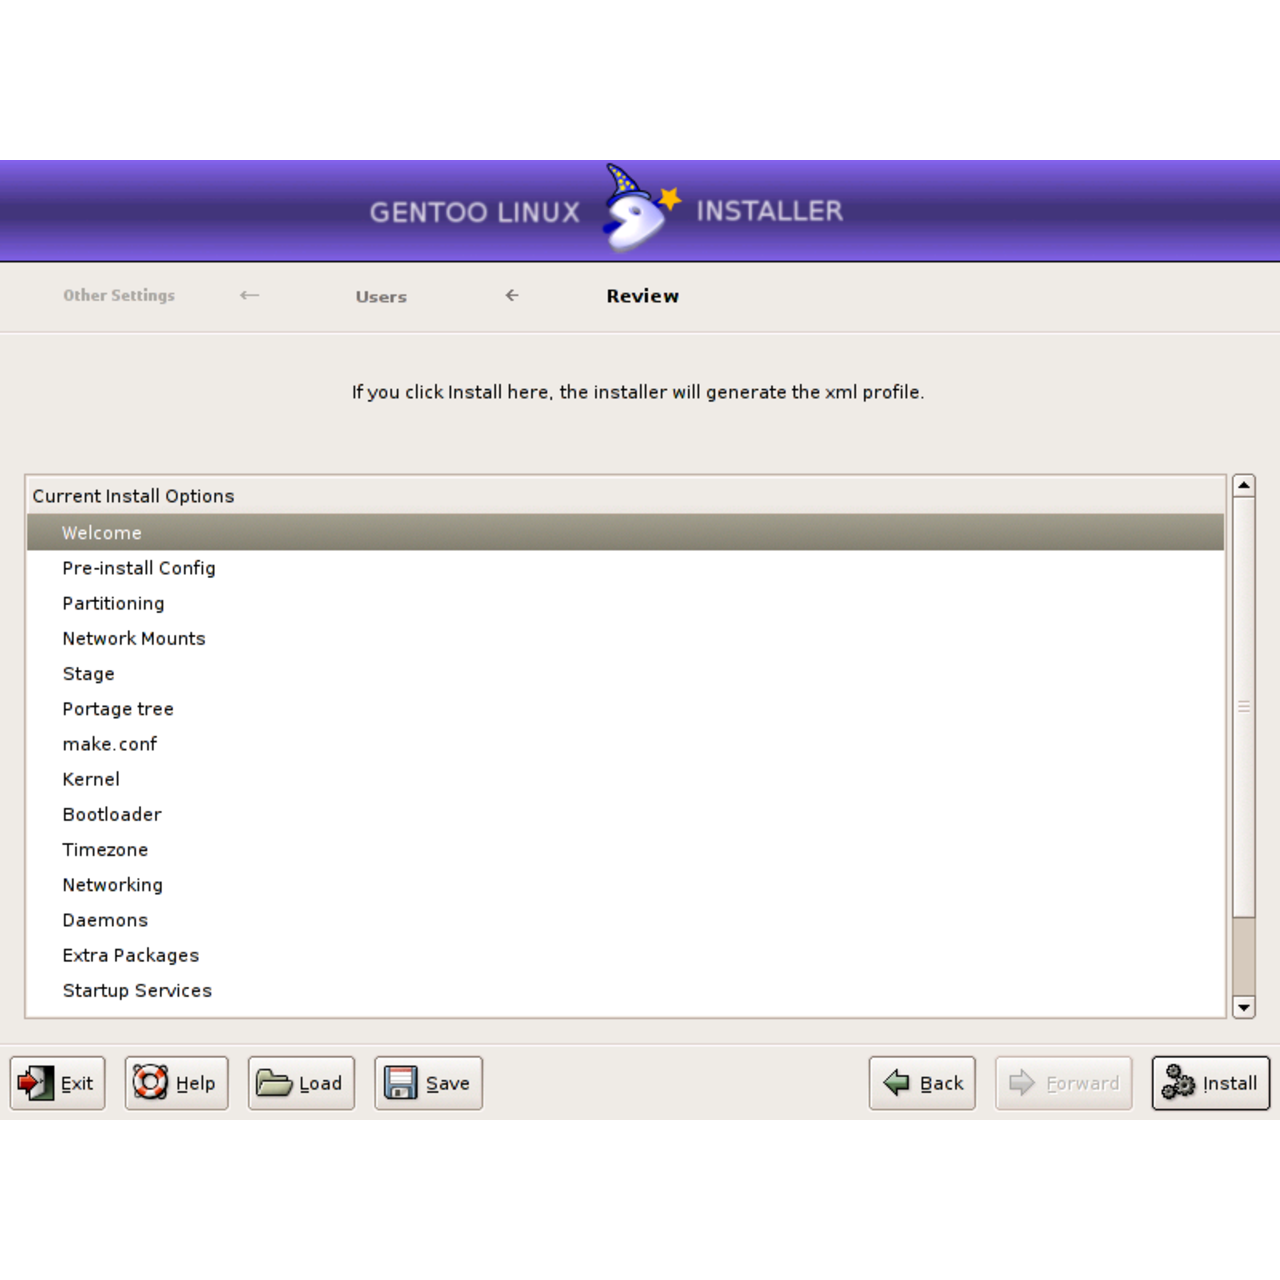Select Startup Services in the list
The height and width of the screenshot is (1280, 1280).
click(x=137, y=990)
